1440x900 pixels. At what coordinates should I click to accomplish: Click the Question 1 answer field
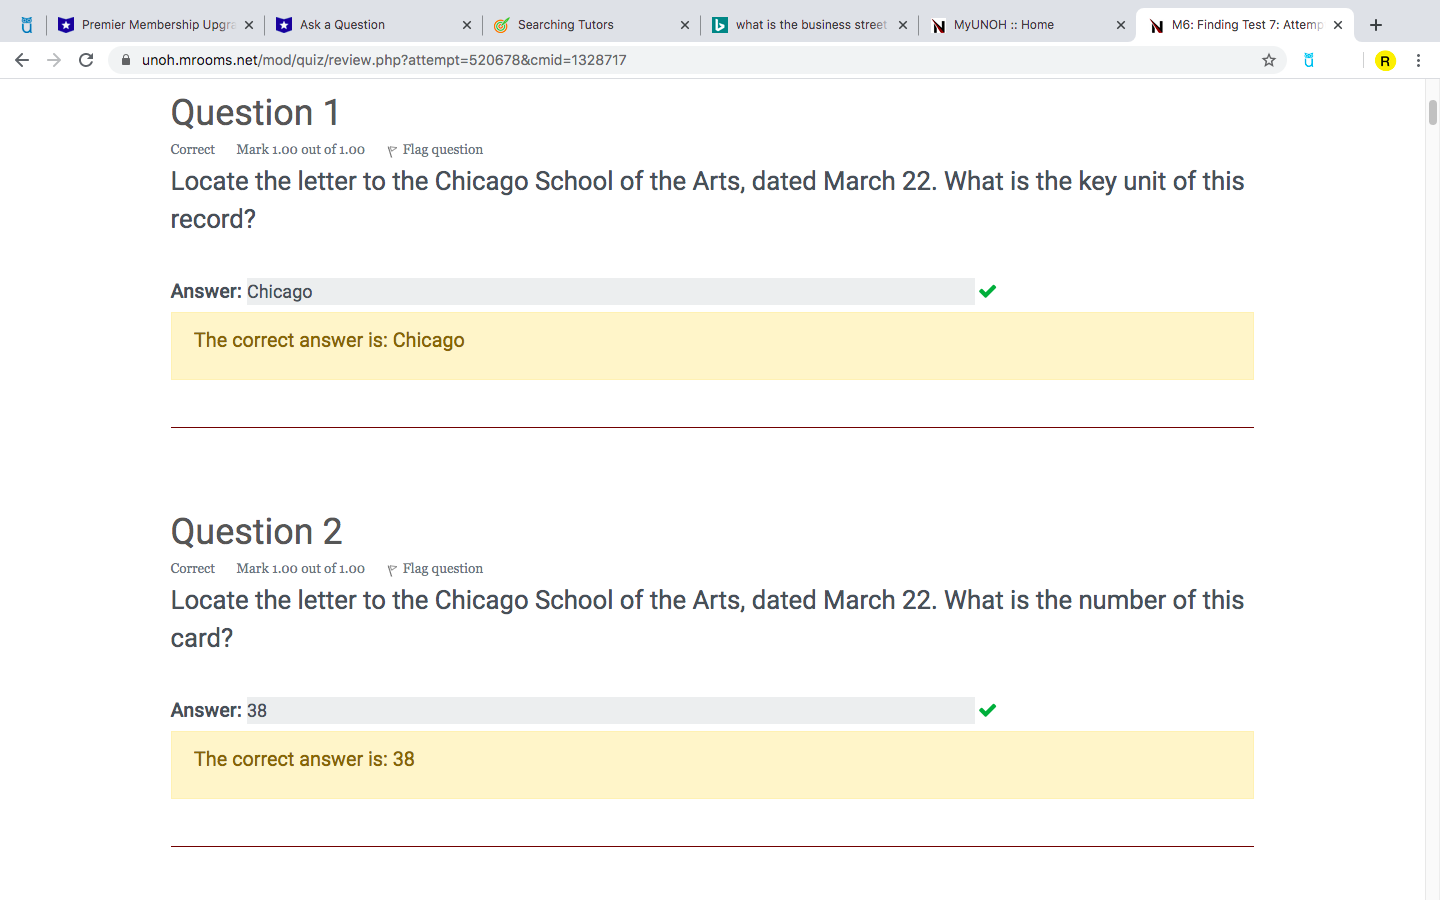(610, 292)
